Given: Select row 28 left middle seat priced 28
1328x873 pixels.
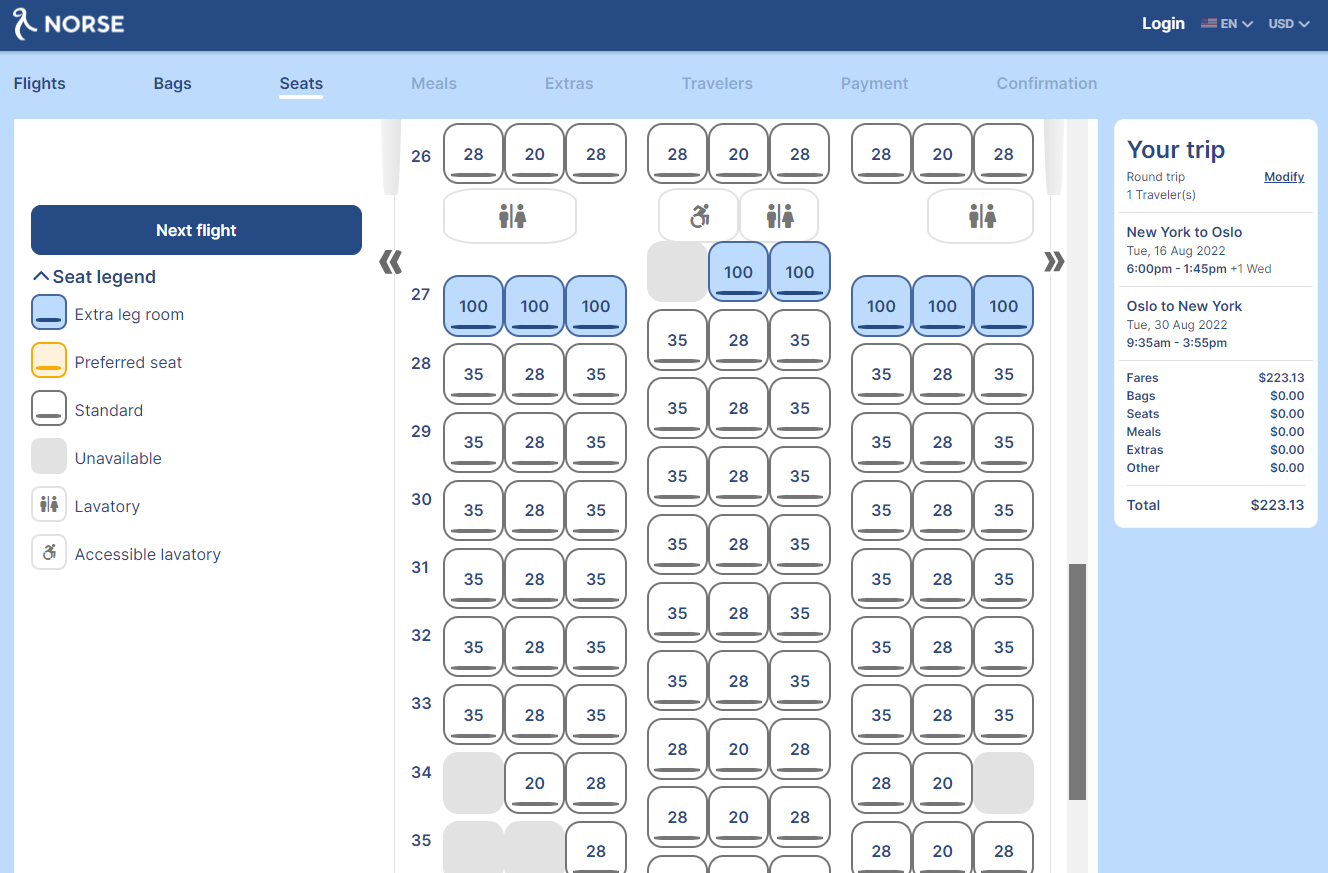Looking at the screenshot, I should click(535, 374).
